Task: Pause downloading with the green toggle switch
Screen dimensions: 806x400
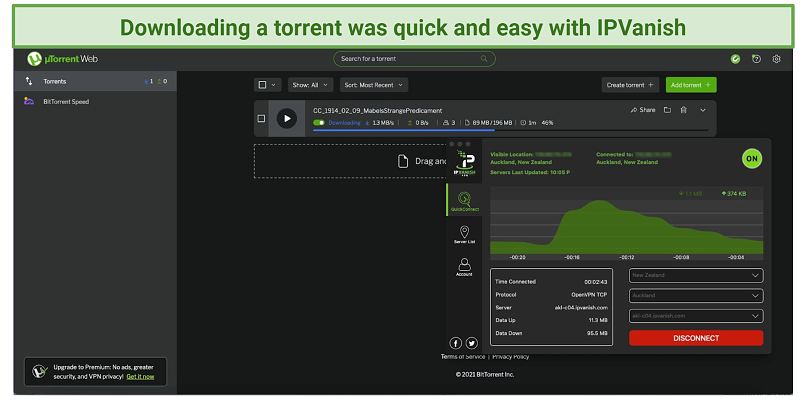Action: [x=319, y=123]
